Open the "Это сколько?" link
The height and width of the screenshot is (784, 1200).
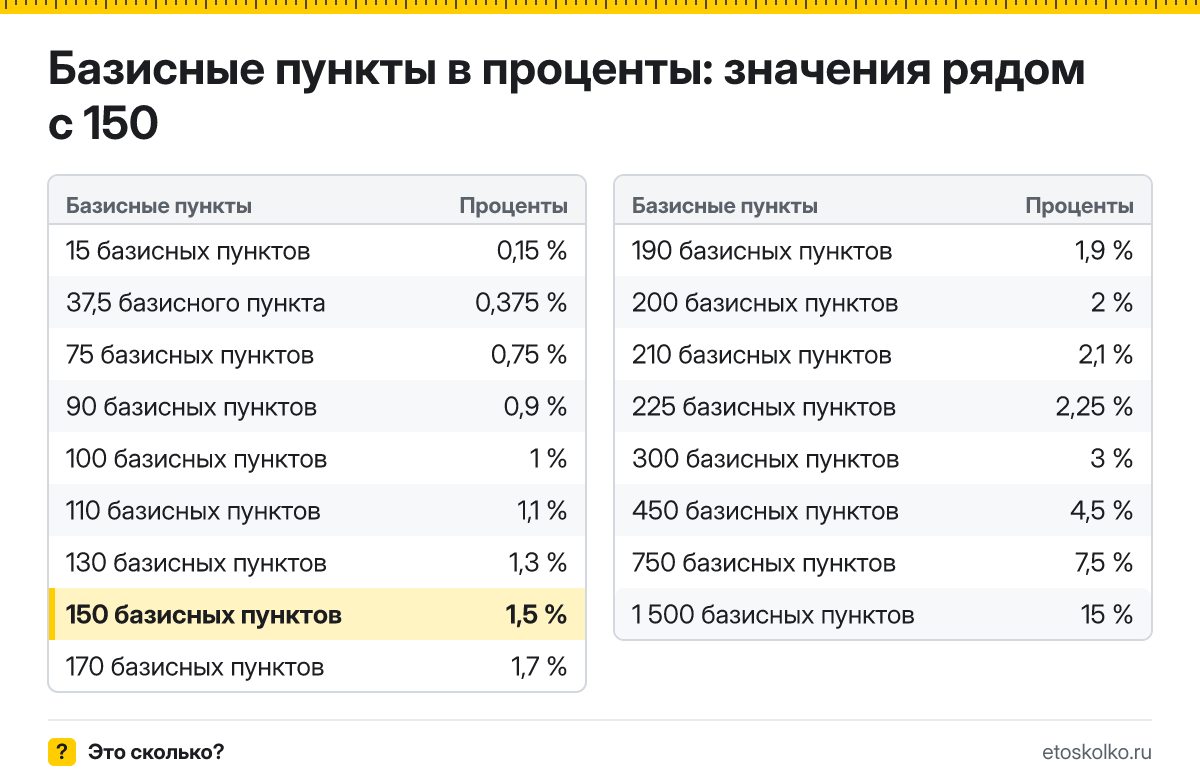[156, 752]
